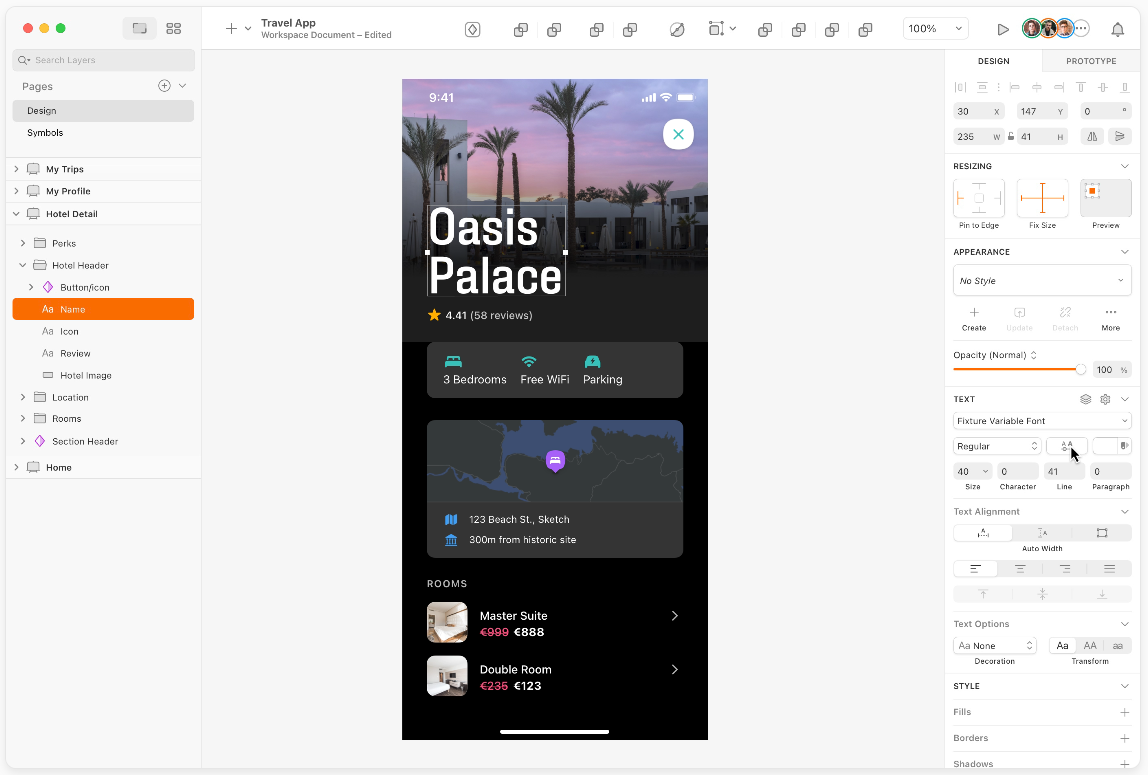Select the canvas layer list view icon

(139, 29)
